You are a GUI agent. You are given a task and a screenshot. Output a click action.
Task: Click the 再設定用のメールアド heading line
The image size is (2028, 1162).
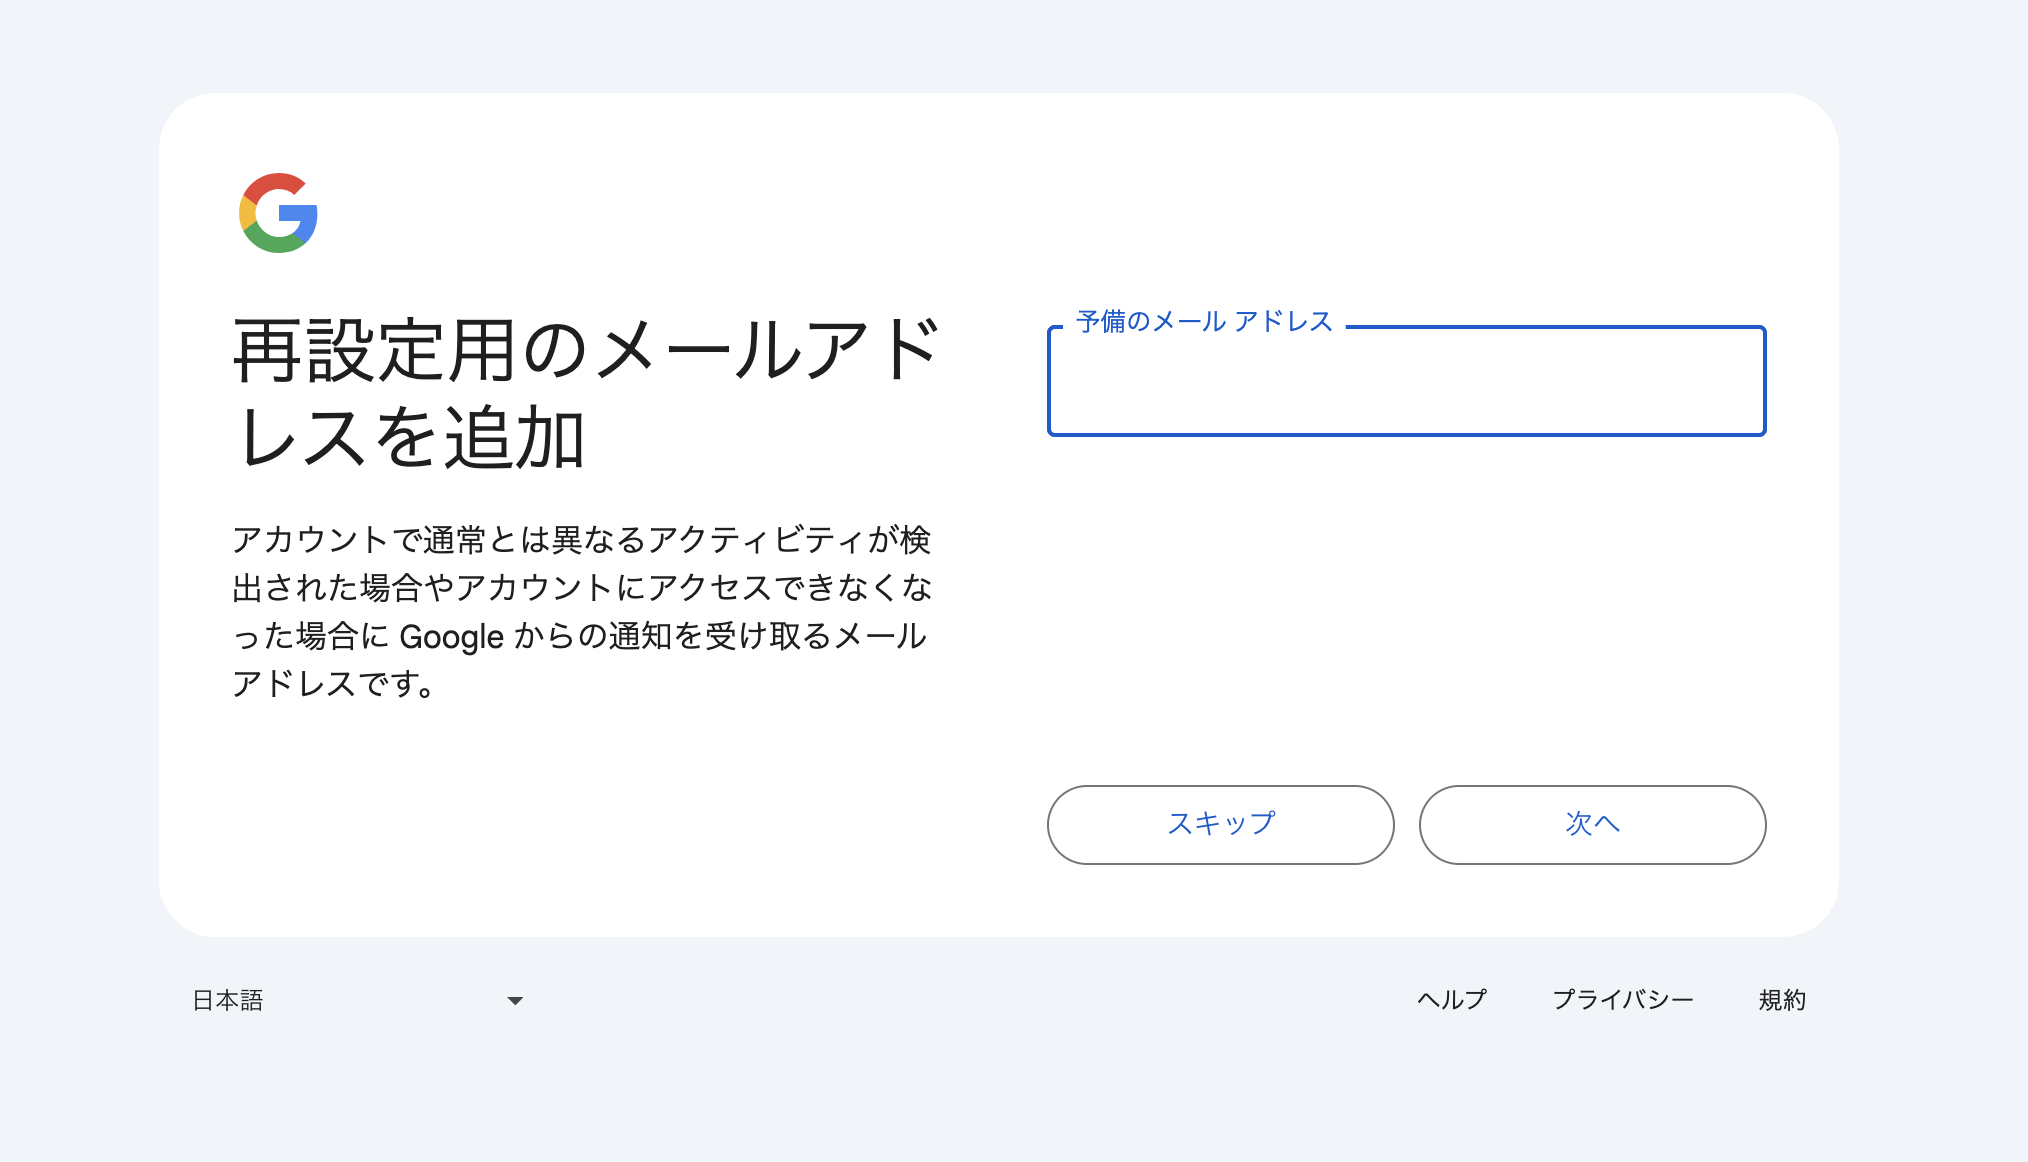[x=586, y=351]
